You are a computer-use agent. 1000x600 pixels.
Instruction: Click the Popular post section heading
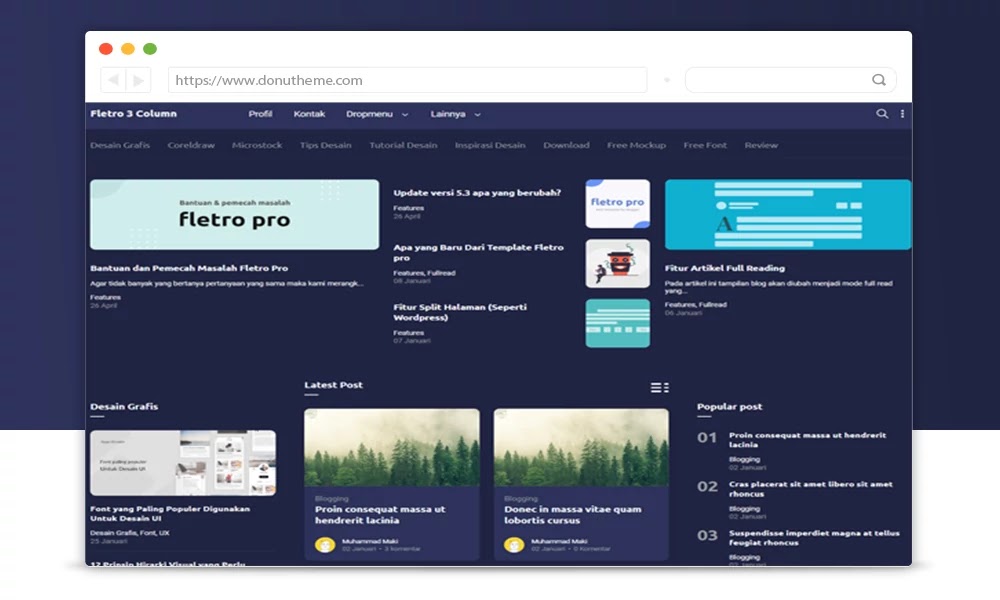pyautogui.click(x=729, y=406)
